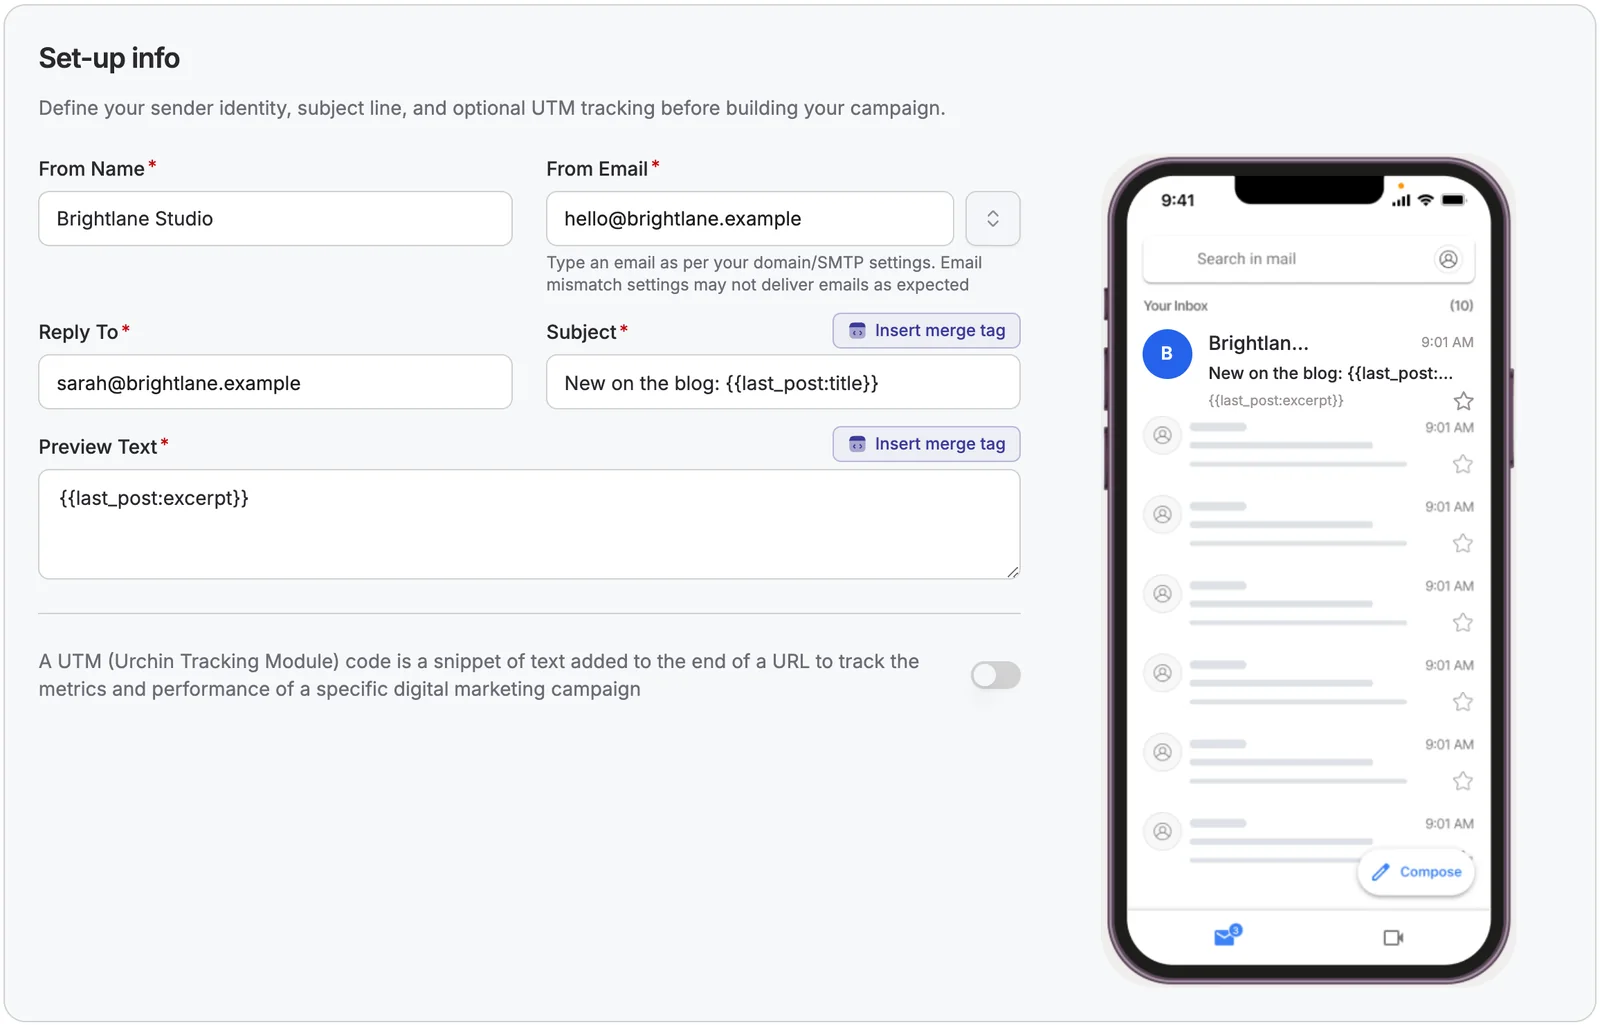Click the Brightlan... sender name in preview
1600x1025 pixels.
pyautogui.click(x=1258, y=343)
